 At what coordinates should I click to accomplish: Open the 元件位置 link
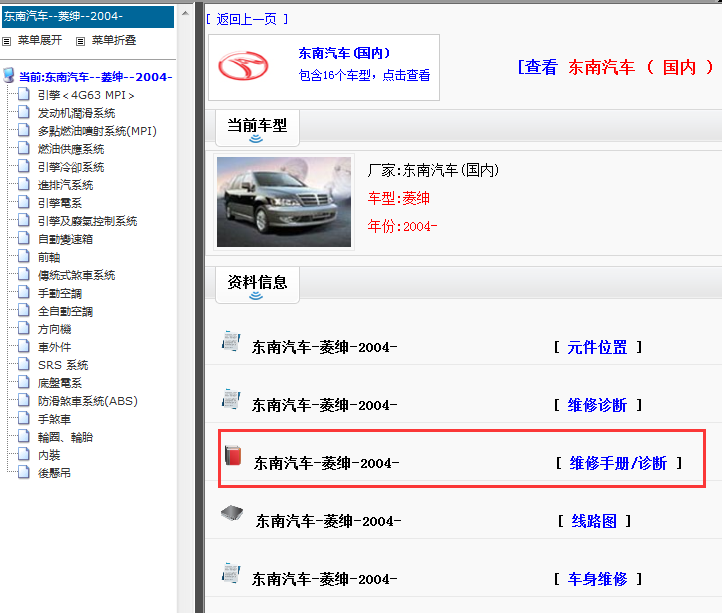tap(597, 347)
